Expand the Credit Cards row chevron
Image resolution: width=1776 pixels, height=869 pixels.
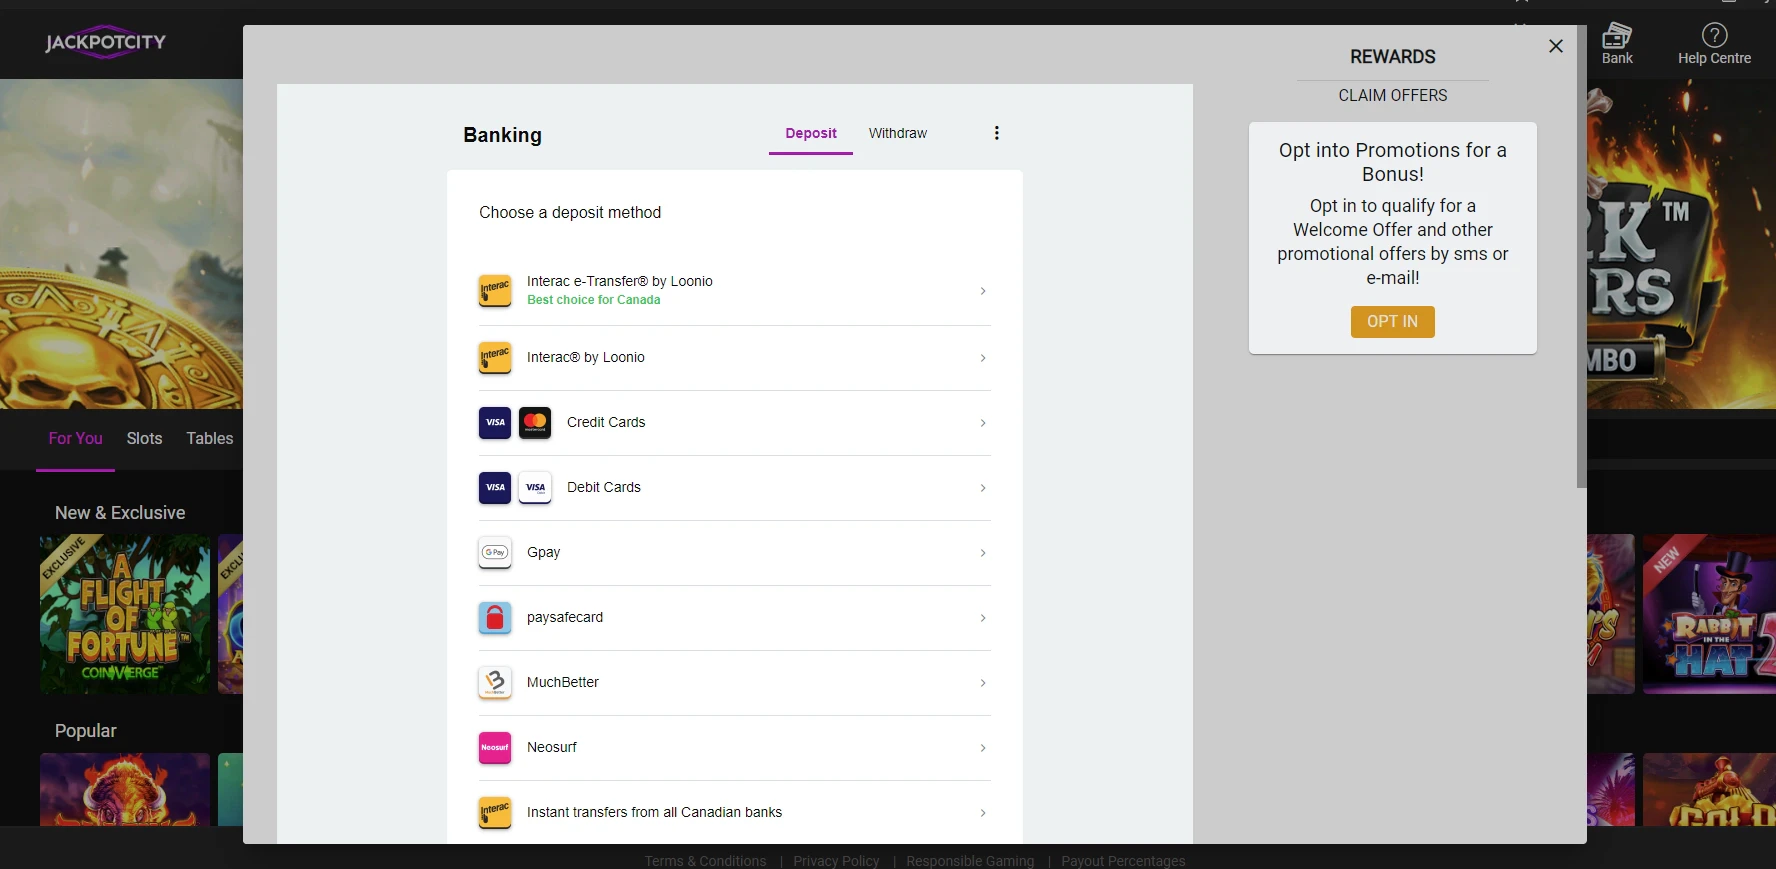(x=983, y=423)
